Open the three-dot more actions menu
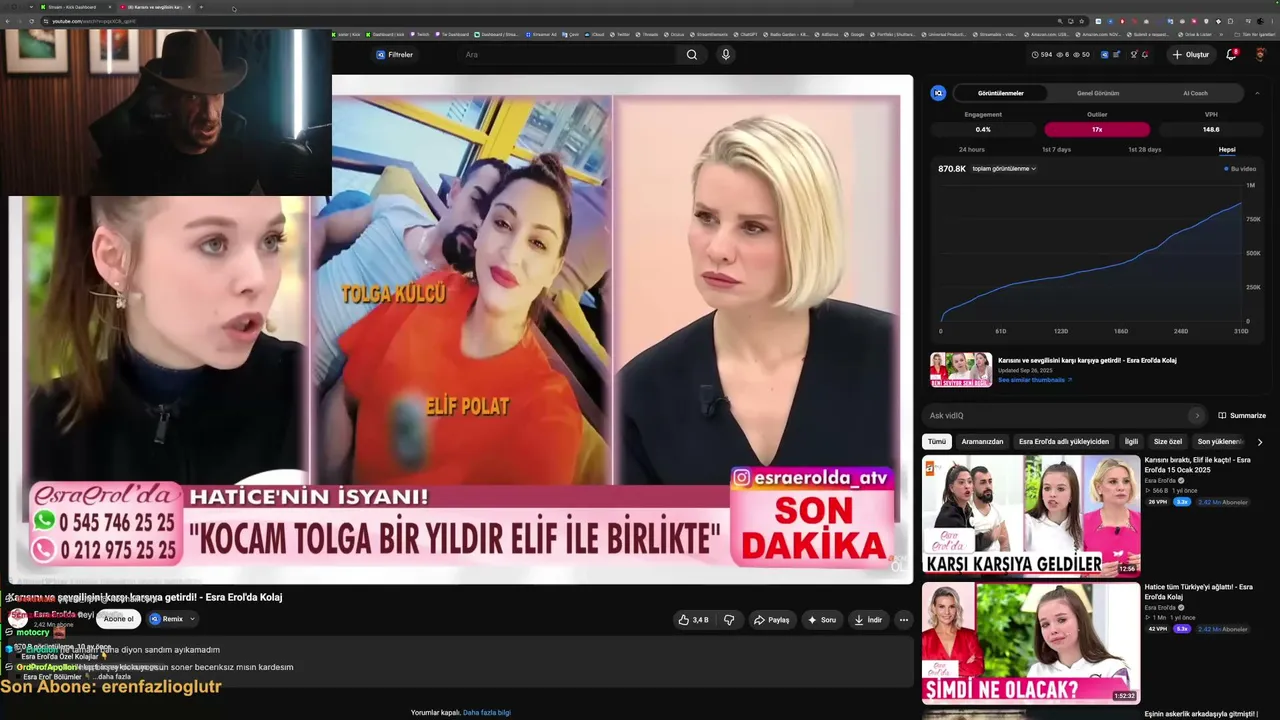 (x=903, y=620)
